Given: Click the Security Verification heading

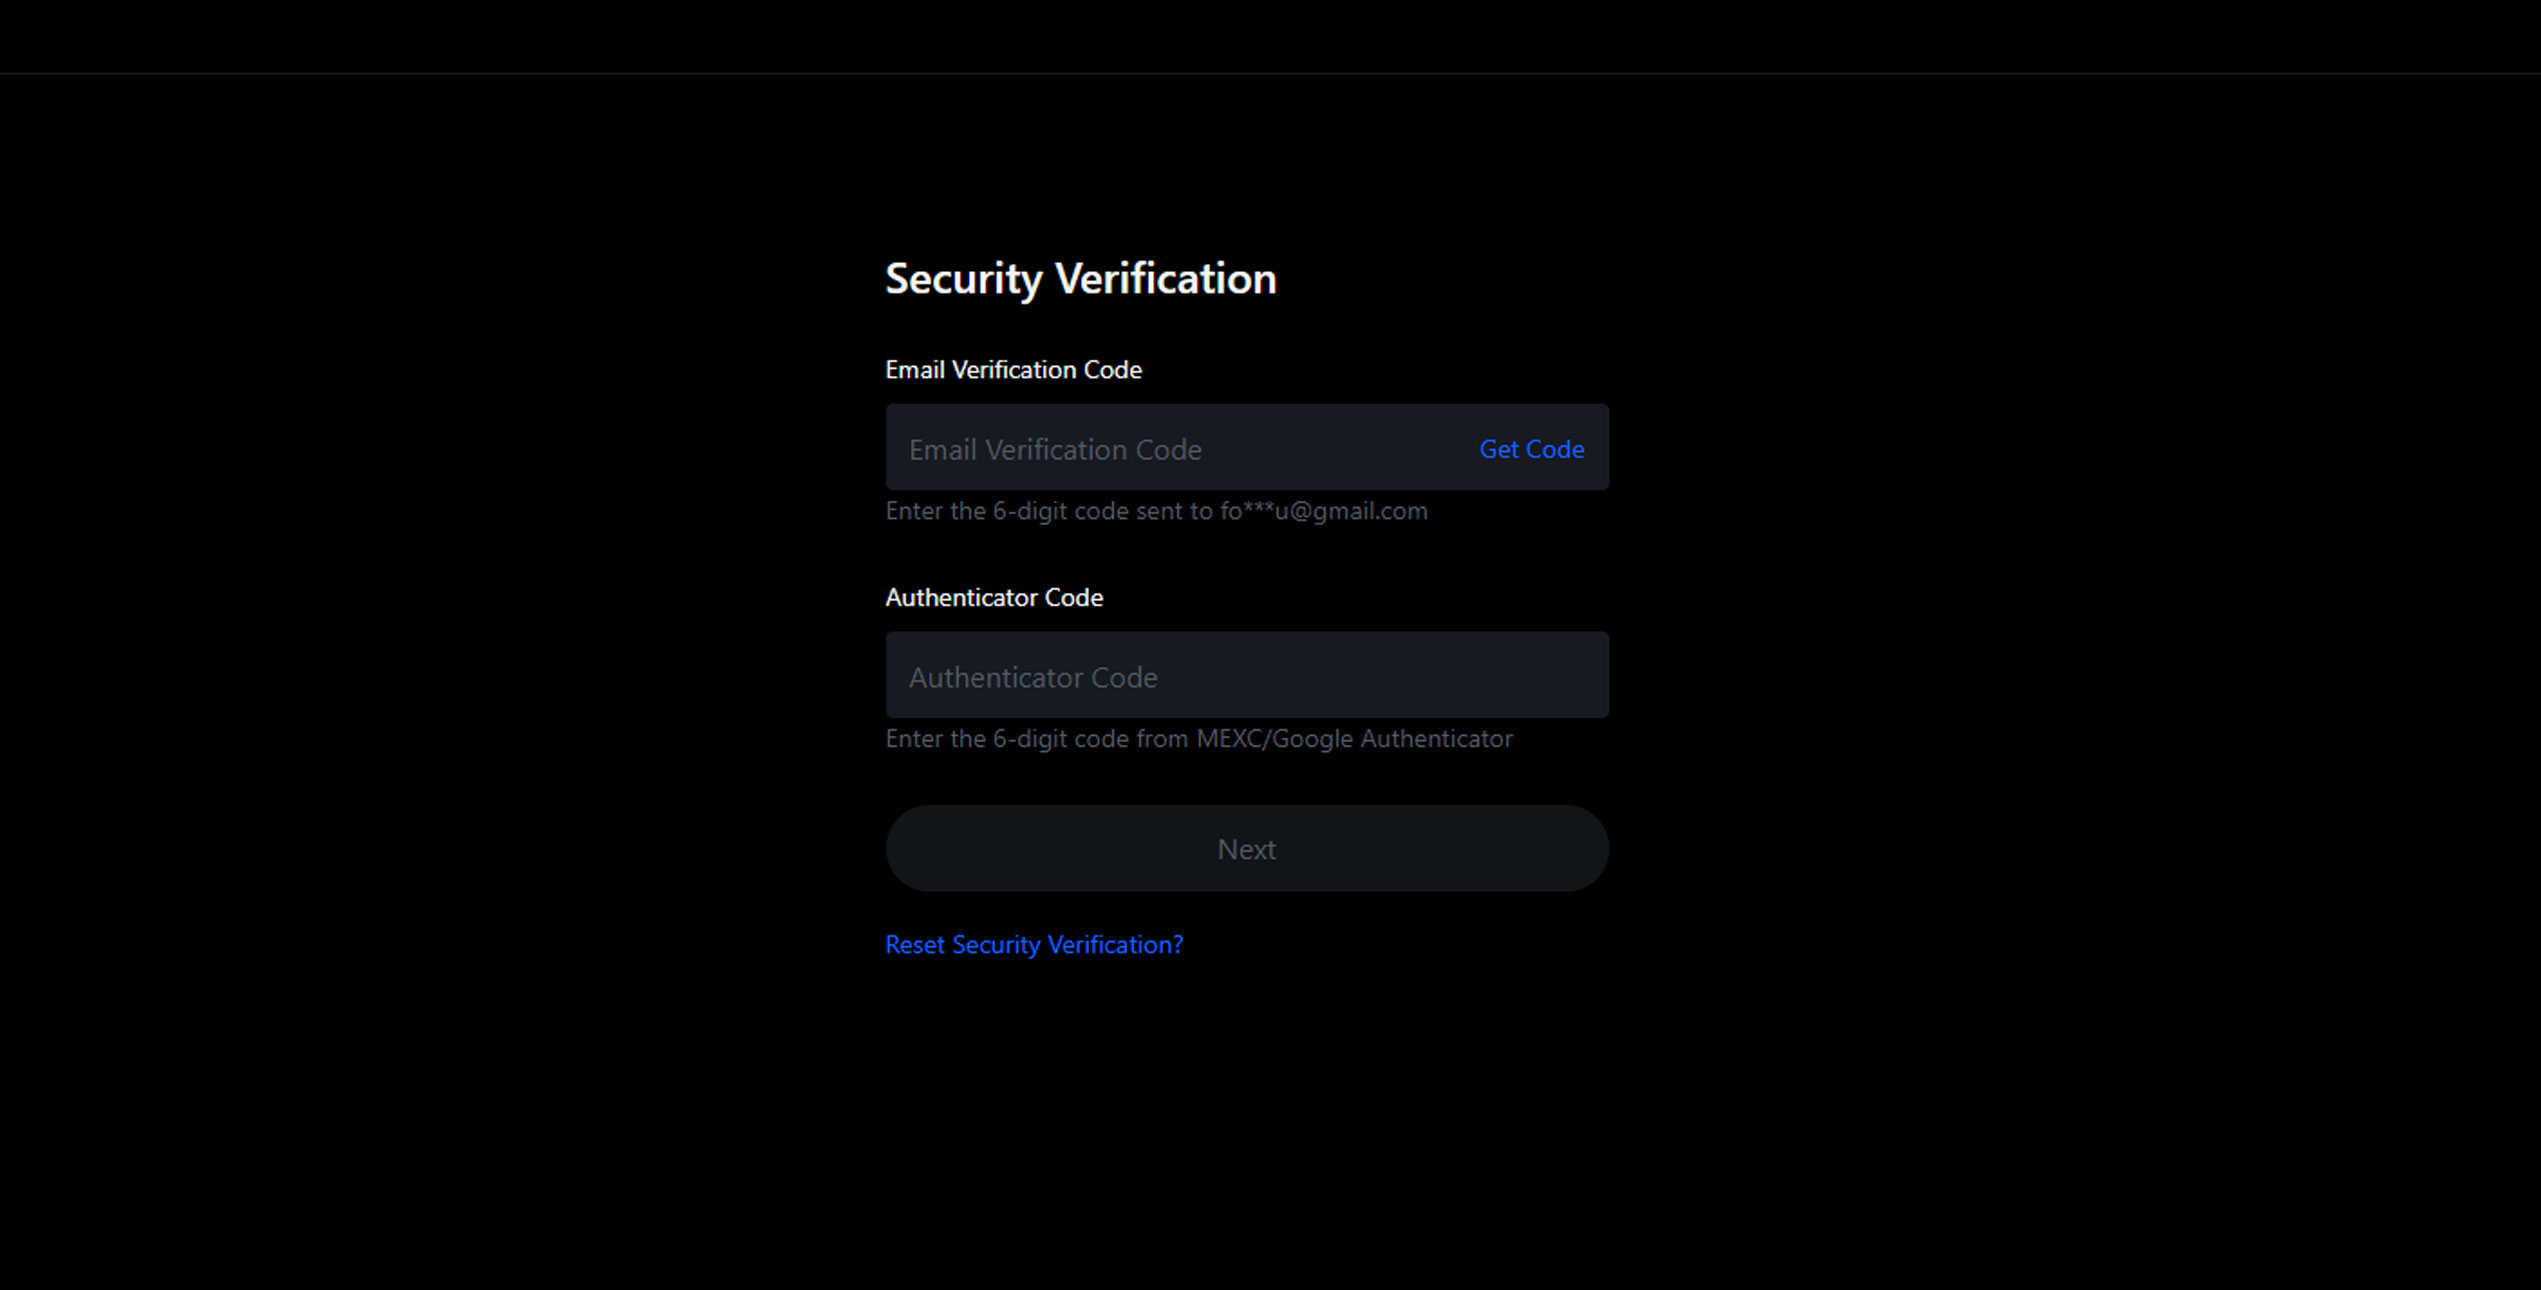Looking at the screenshot, I should click(1081, 279).
